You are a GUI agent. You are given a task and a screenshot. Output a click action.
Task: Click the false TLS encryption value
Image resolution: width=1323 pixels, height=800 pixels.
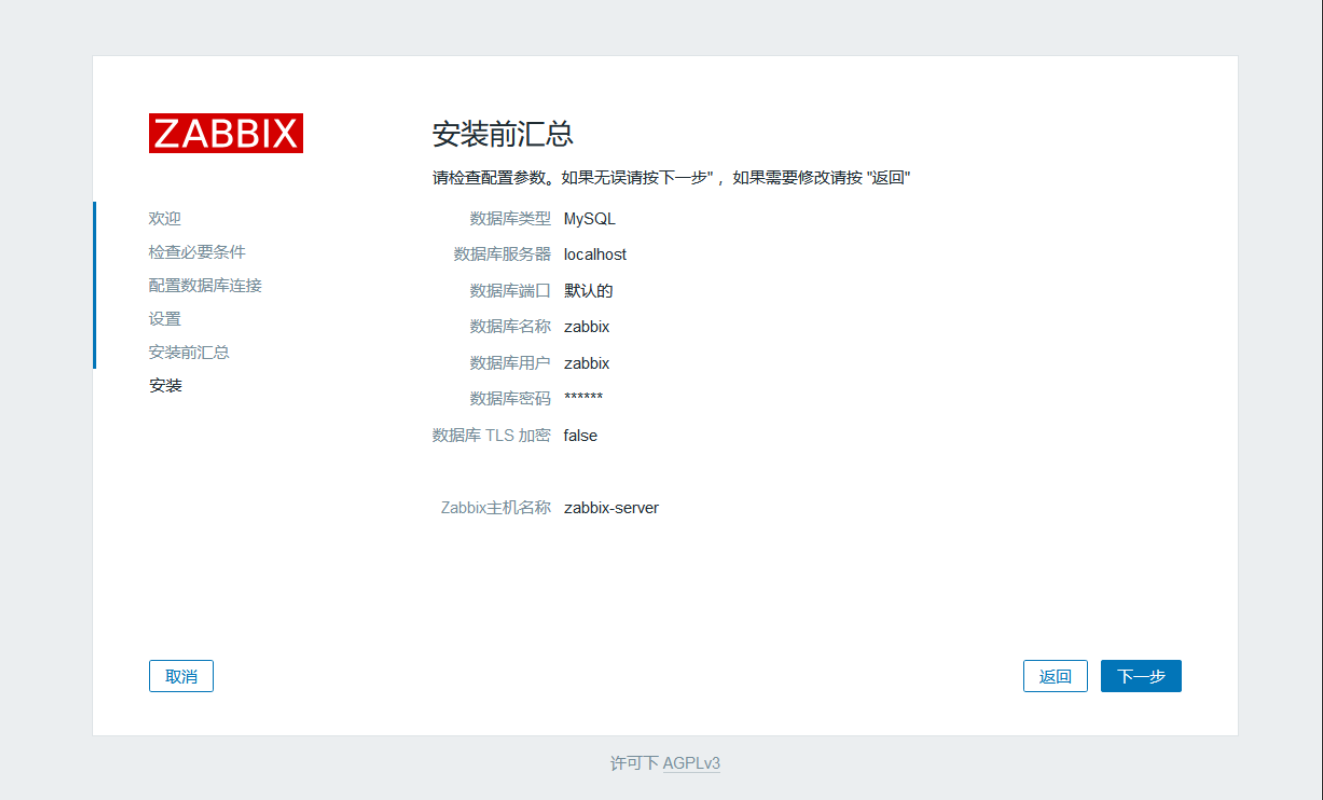coord(580,435)
